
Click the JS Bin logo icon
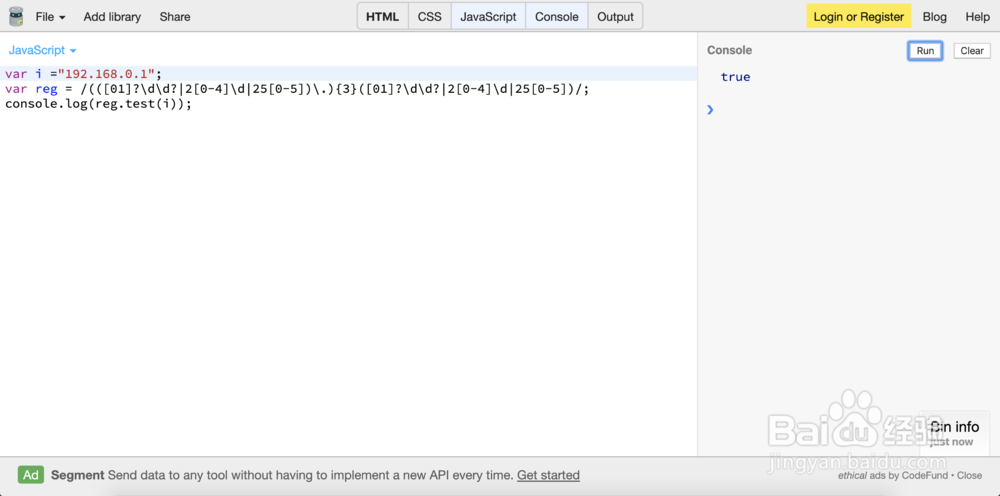click(15, 17)
